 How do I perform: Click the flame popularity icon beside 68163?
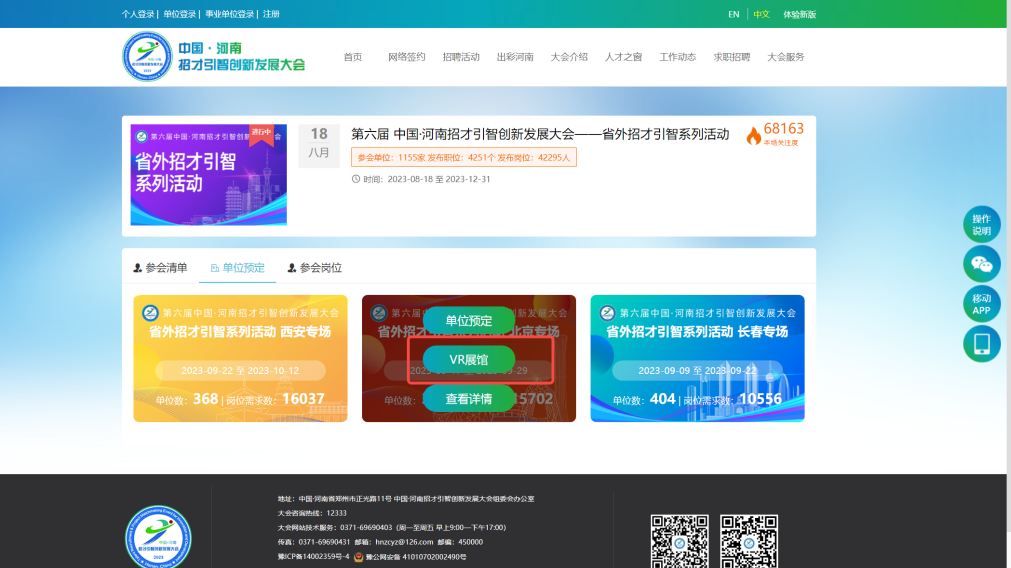[753, 135]
